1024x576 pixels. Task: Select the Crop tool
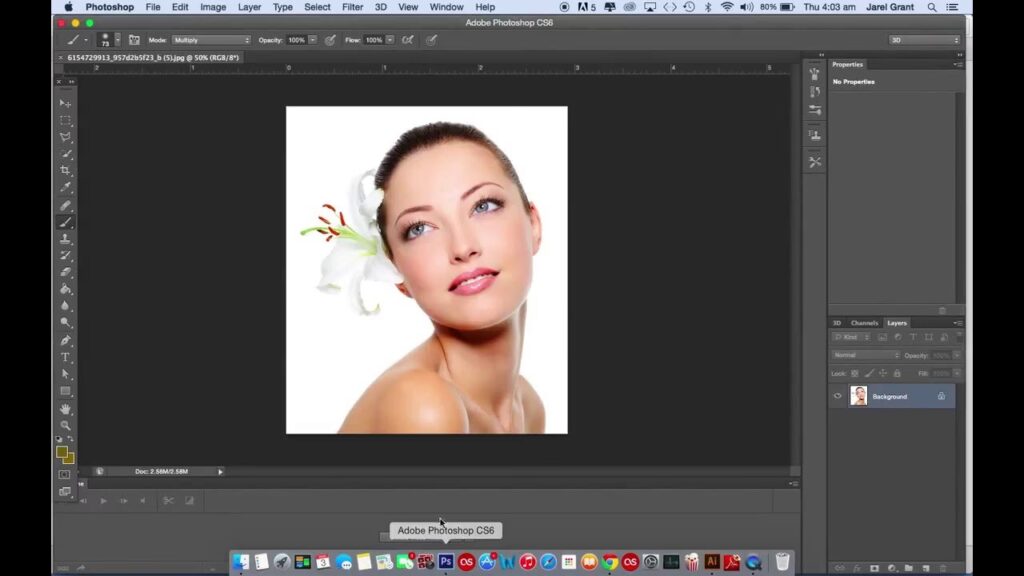[x=66, y=171]
